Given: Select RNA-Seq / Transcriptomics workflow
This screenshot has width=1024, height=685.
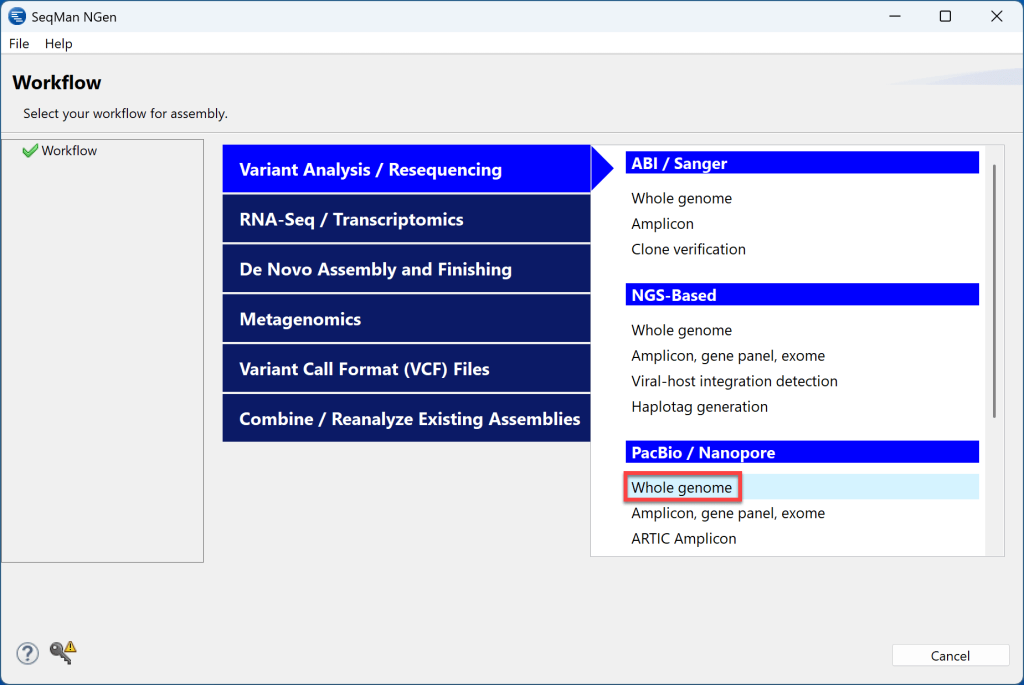Looking at the screenshot, I should click(x=406, y=219).
